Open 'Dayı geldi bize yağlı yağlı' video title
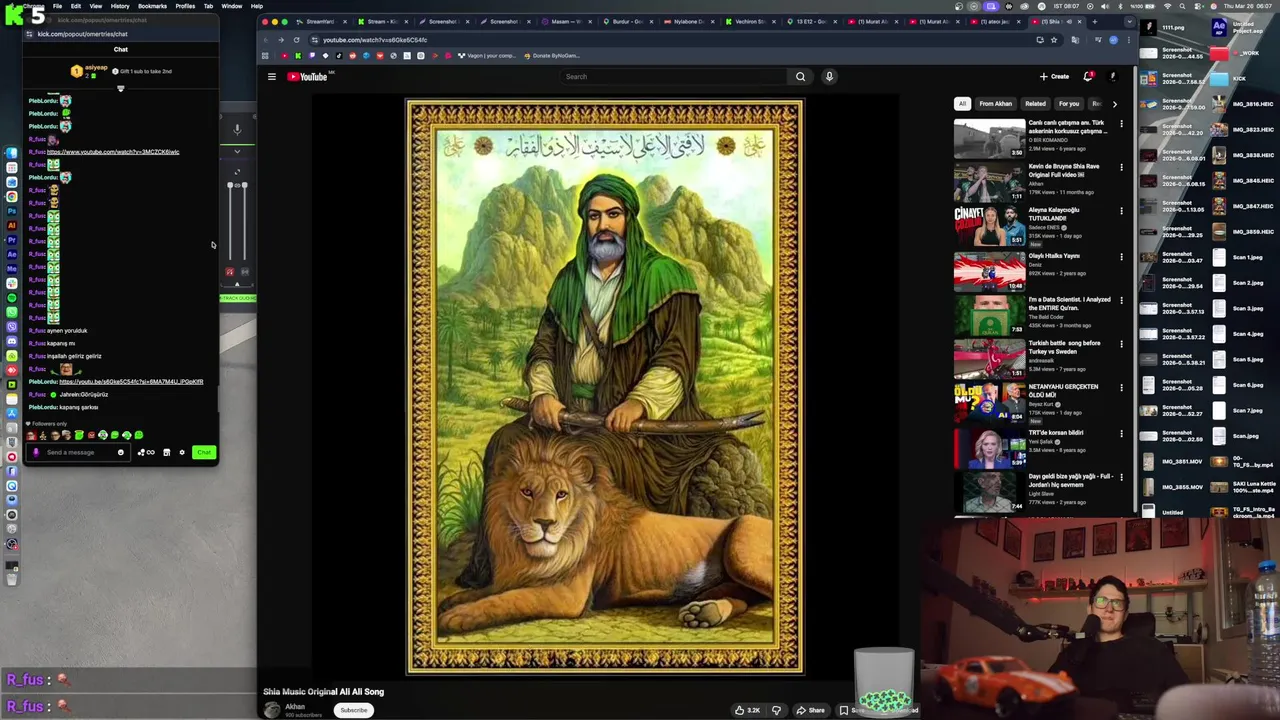 coord(1070,480)
